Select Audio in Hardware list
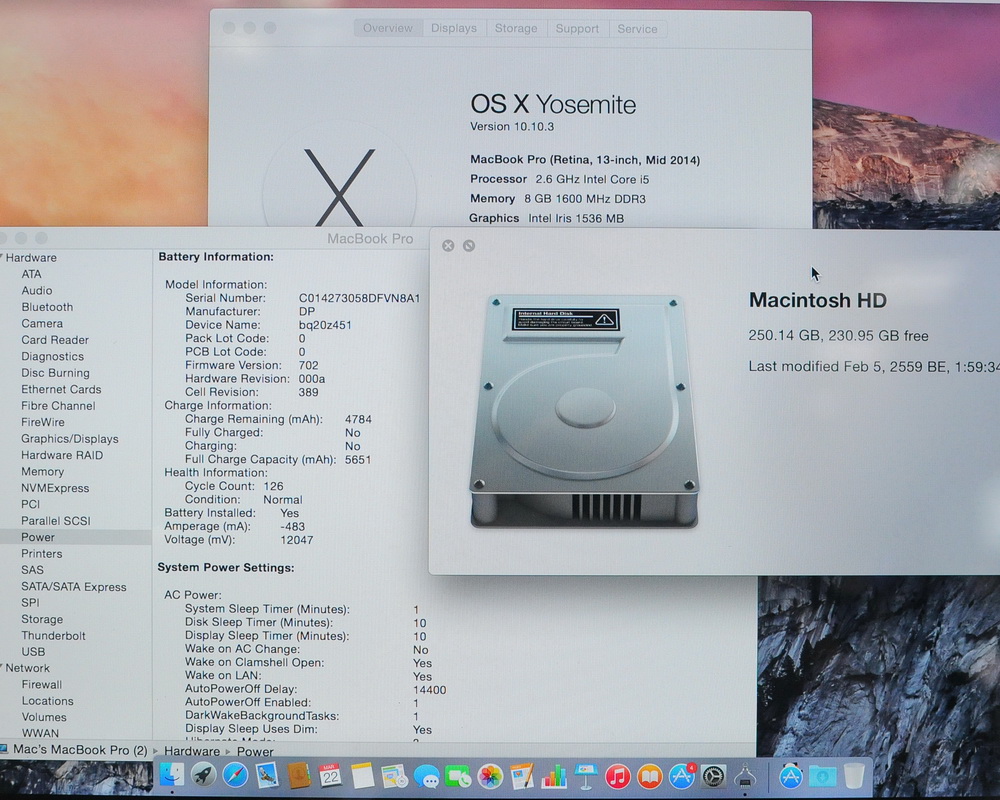 pos(36,291)
